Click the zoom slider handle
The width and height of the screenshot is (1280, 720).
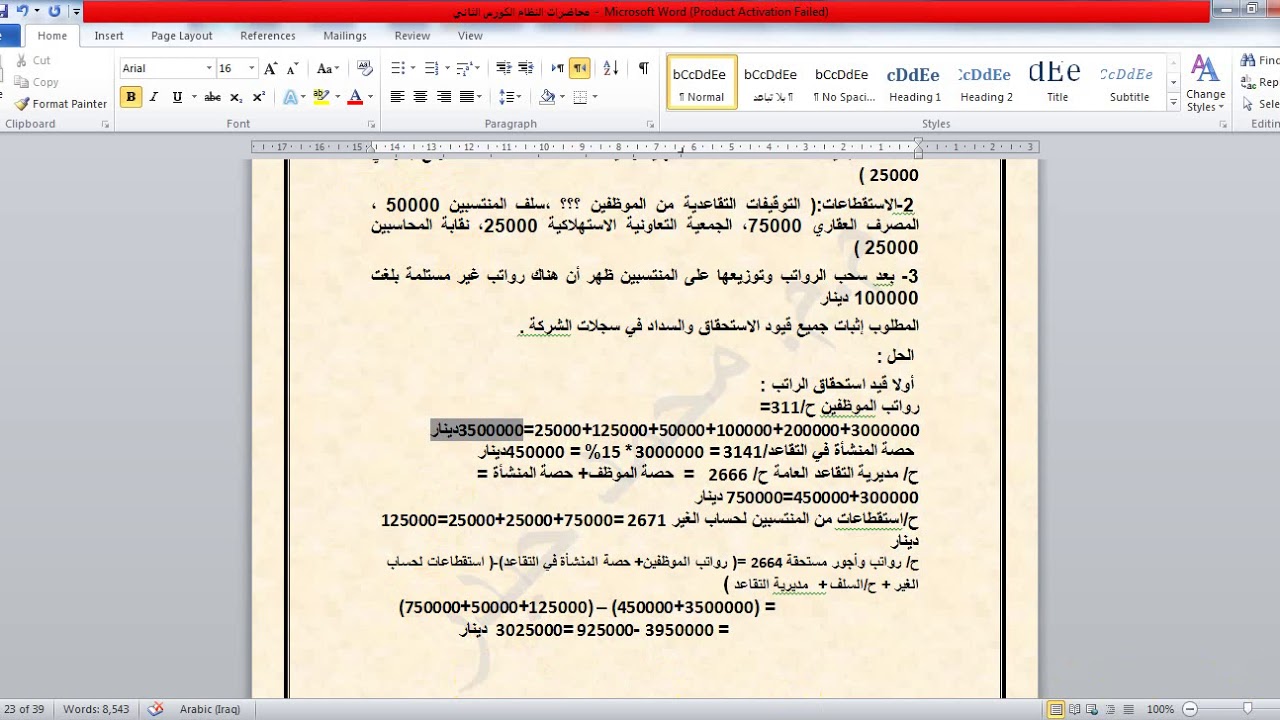(1247, 709)
